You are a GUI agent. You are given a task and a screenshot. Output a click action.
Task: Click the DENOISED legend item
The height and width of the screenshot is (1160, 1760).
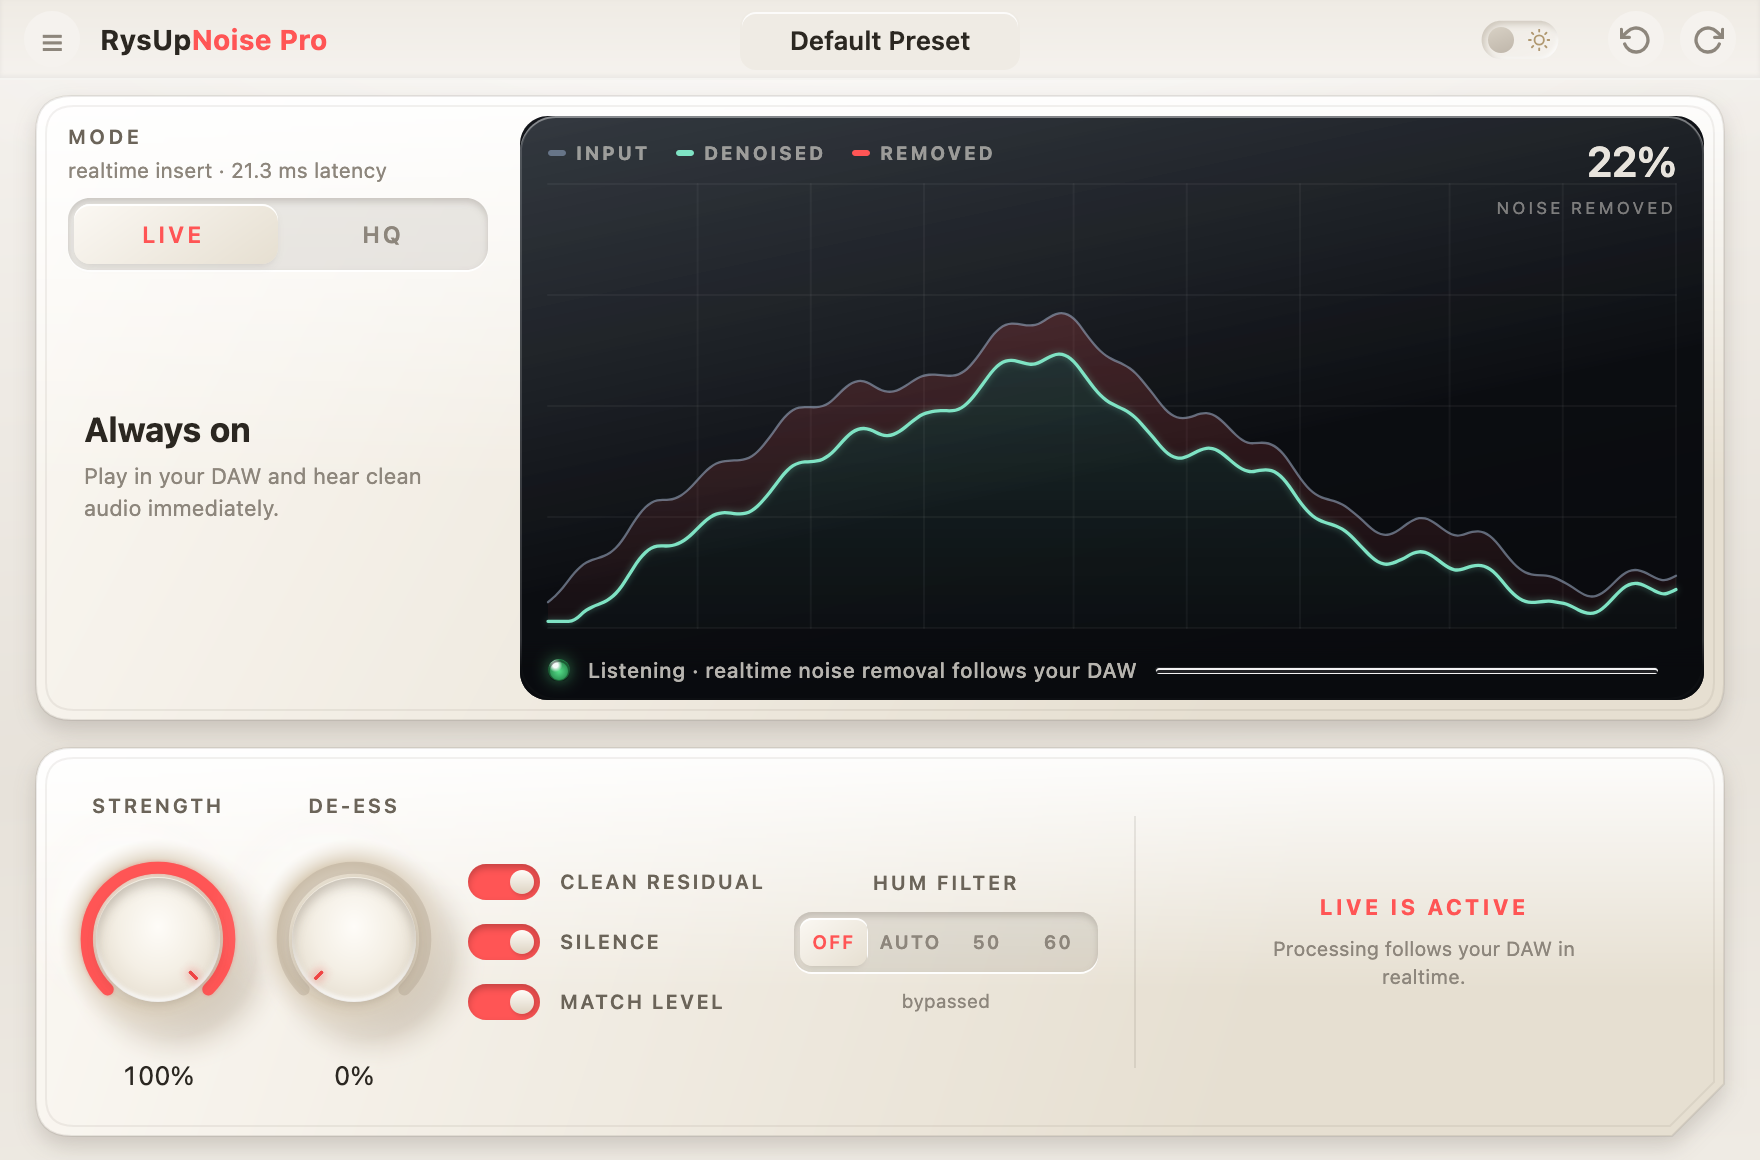point(750,153)
